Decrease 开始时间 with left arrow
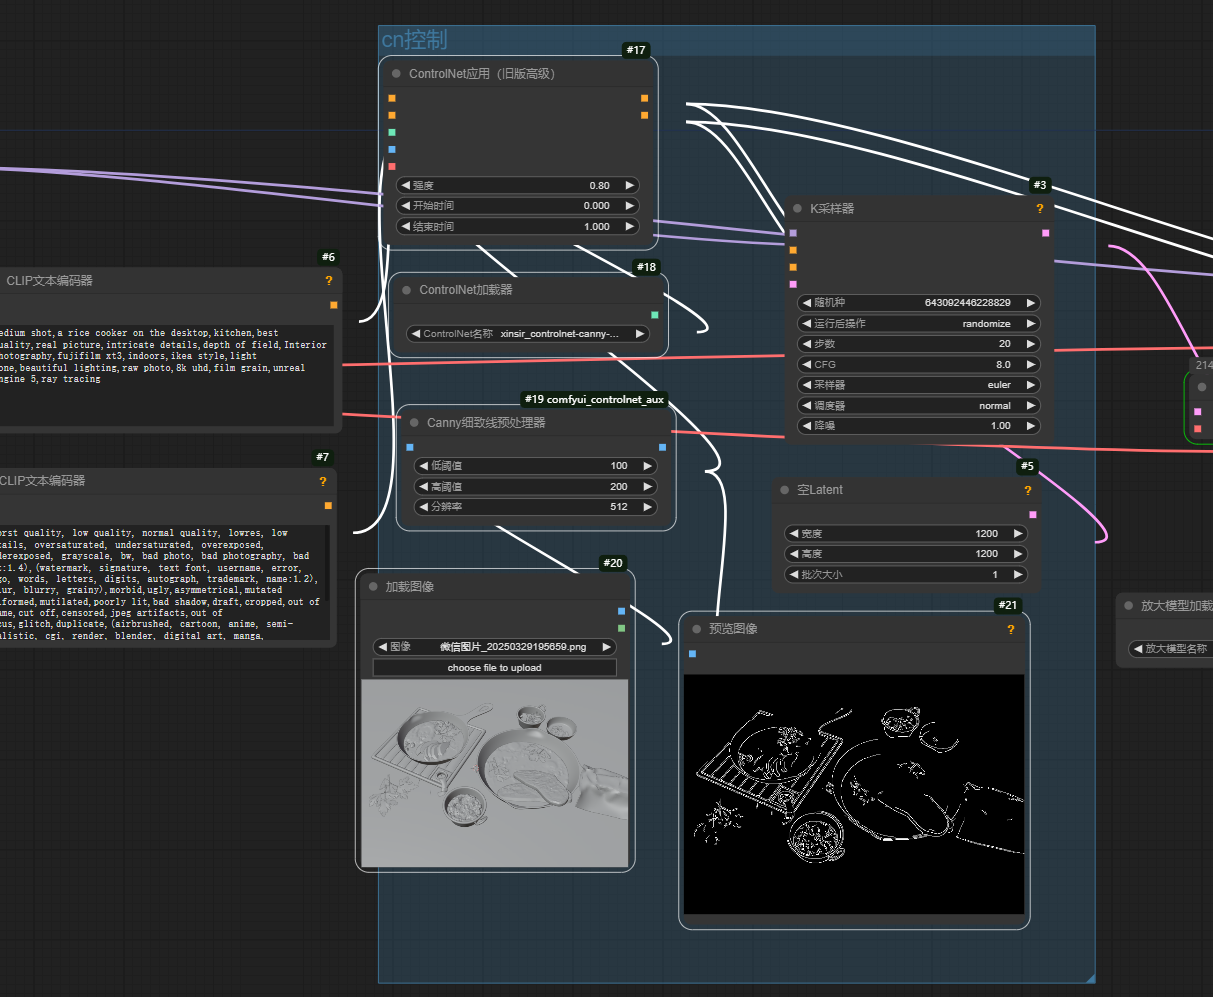The width and height of the screenshot is (1213, 997). (405, 206)
